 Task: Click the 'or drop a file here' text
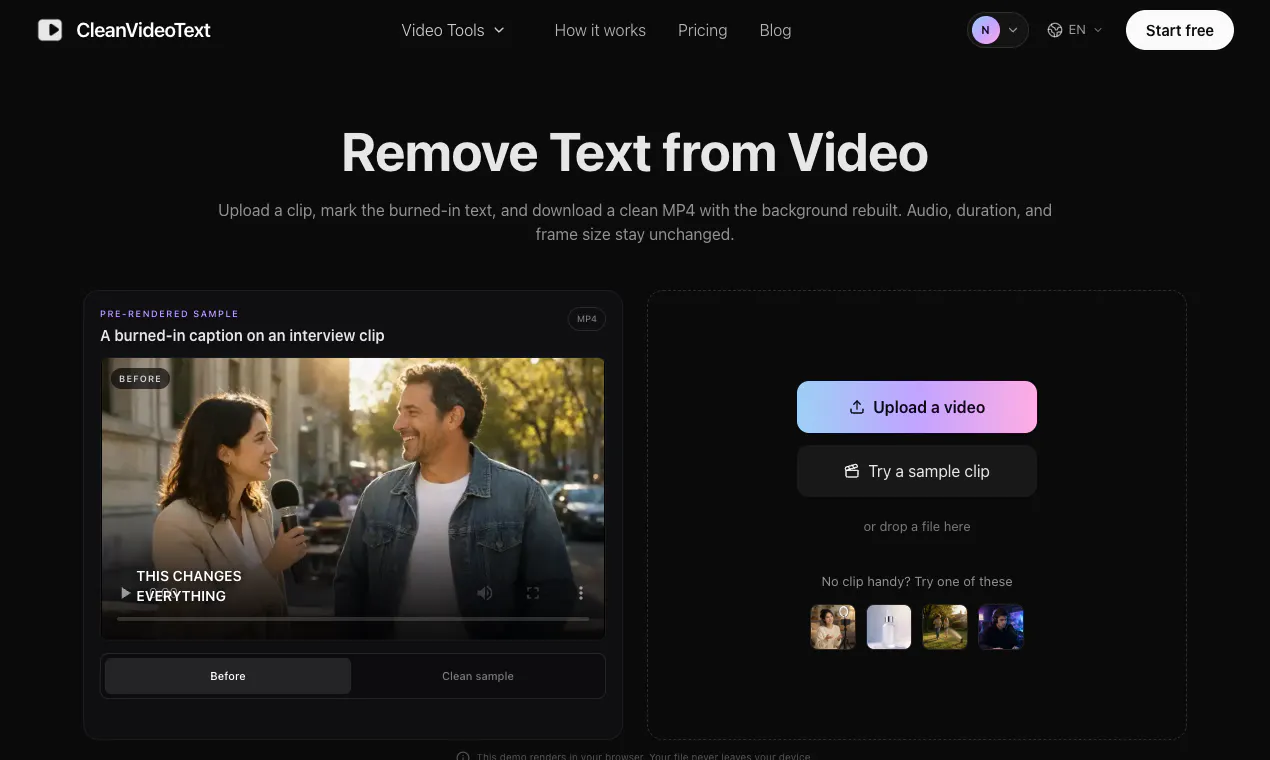click(x=917, y=526)
